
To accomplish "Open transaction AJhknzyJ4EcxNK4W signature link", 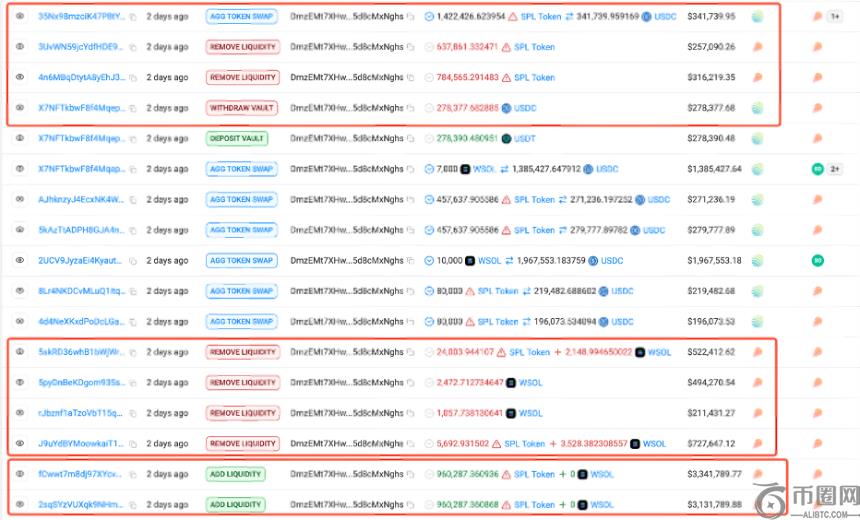I will [x=81, y=200].
